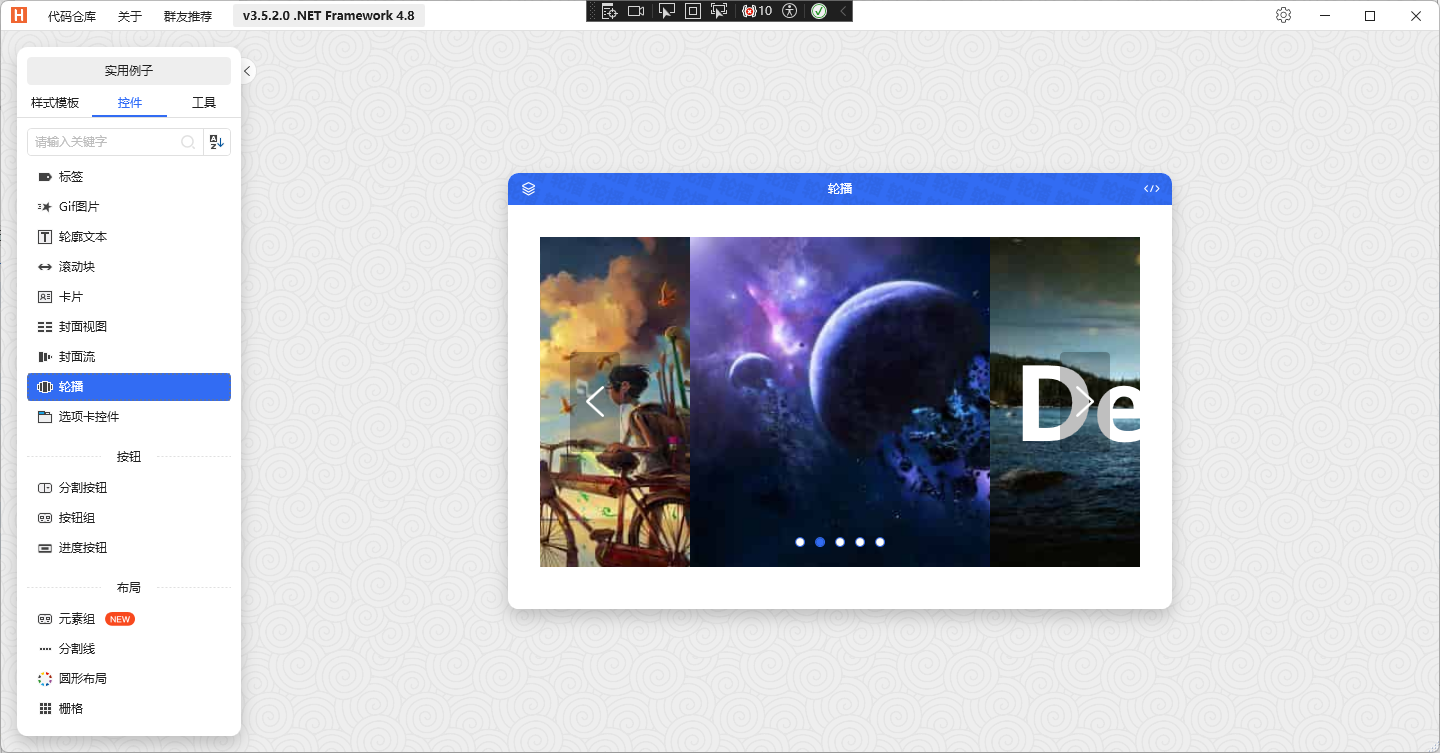Click the search magnifier icon
This screenshot has width=1440, height=753.
(188, 142)
